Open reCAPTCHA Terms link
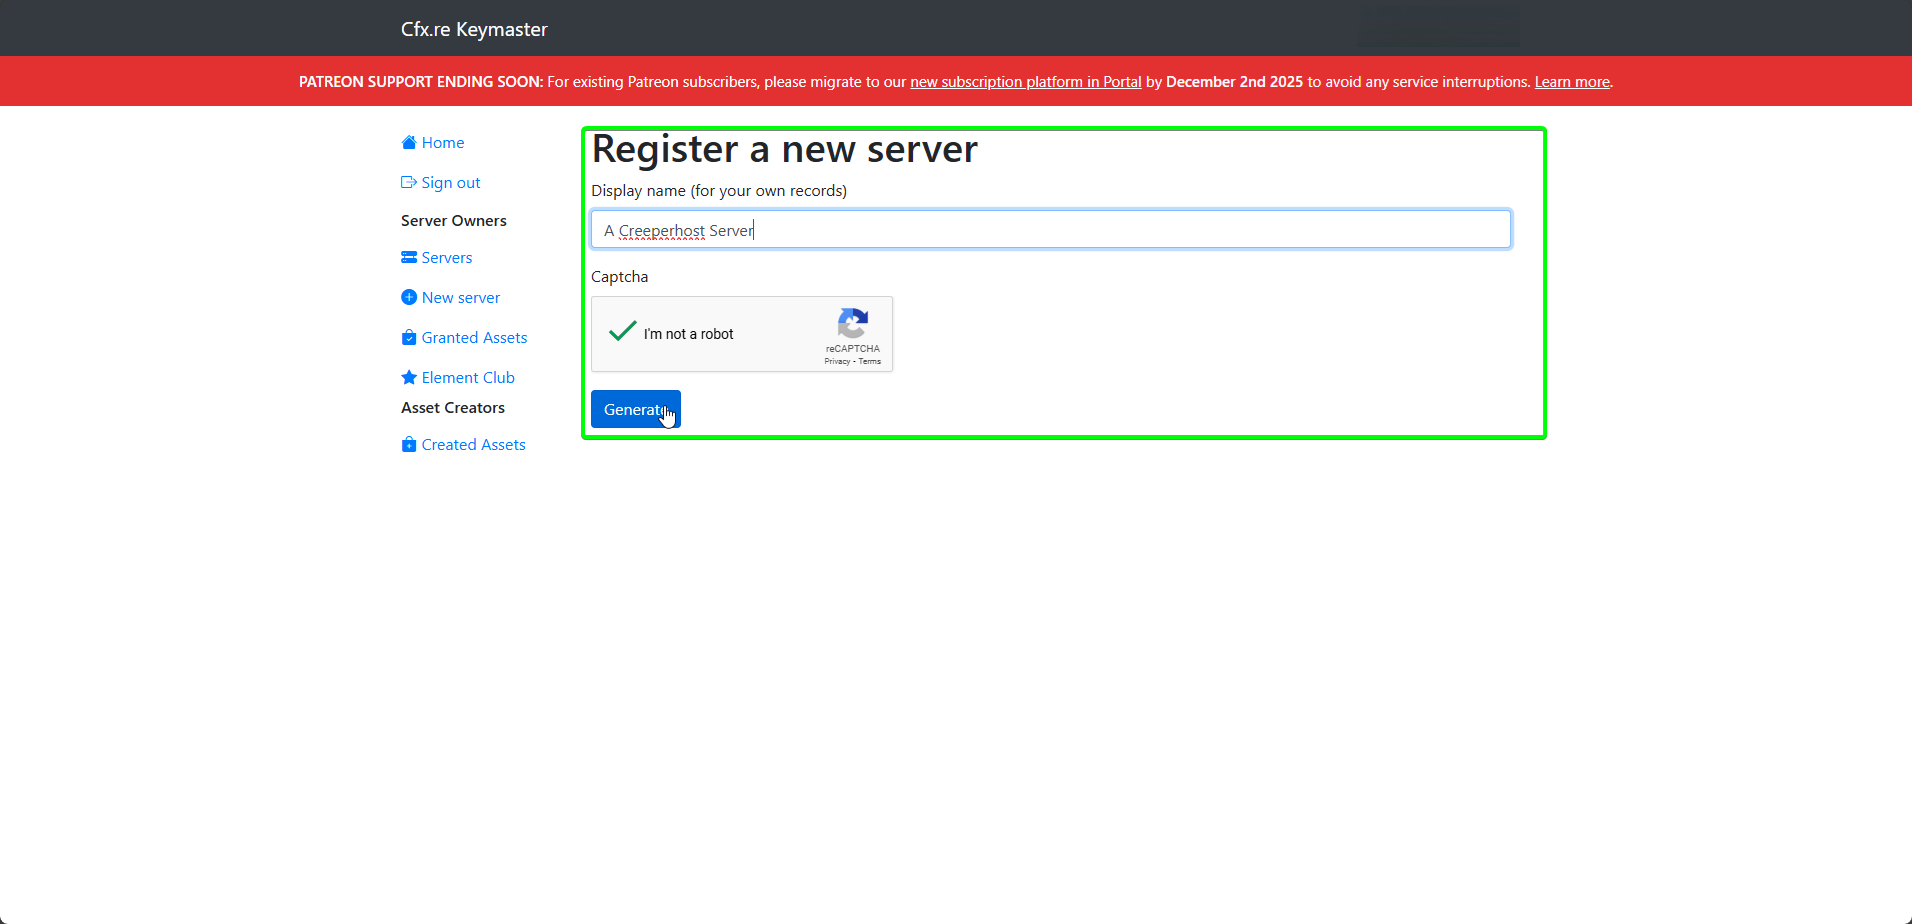 click(870, 362)
